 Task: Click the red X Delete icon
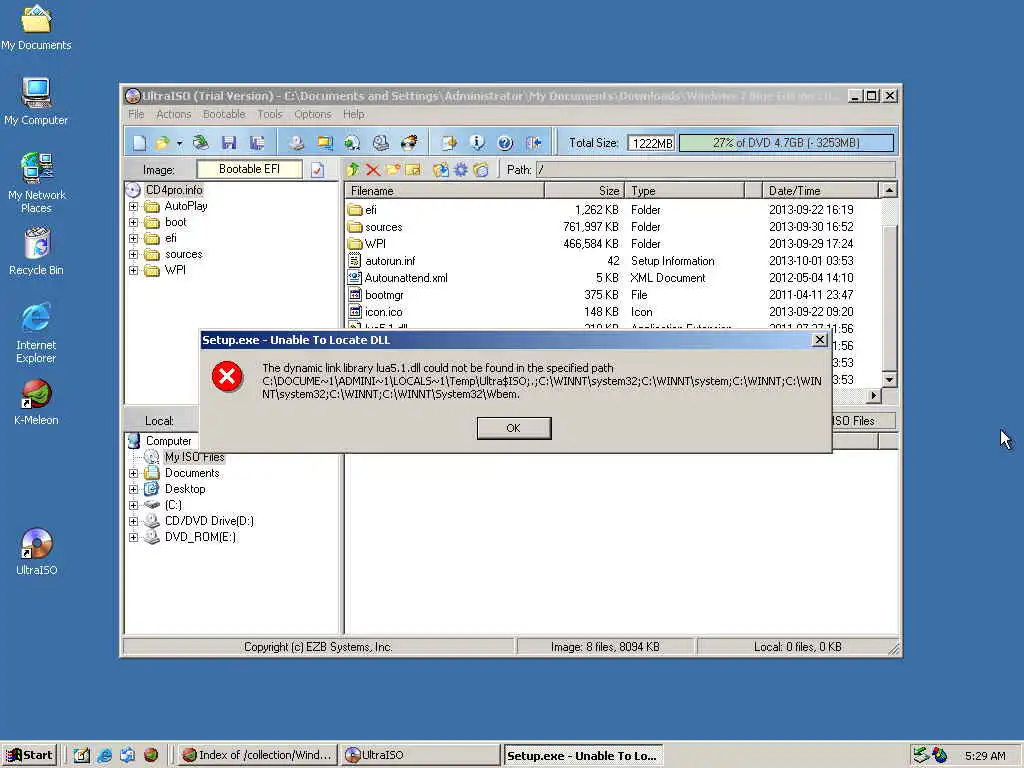click(x=373, y=170)
